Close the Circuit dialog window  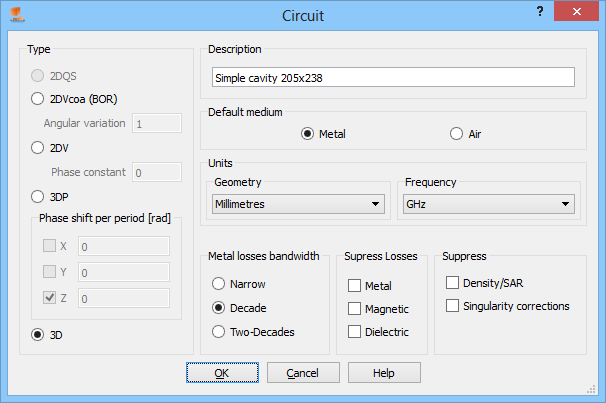point(579,11)
